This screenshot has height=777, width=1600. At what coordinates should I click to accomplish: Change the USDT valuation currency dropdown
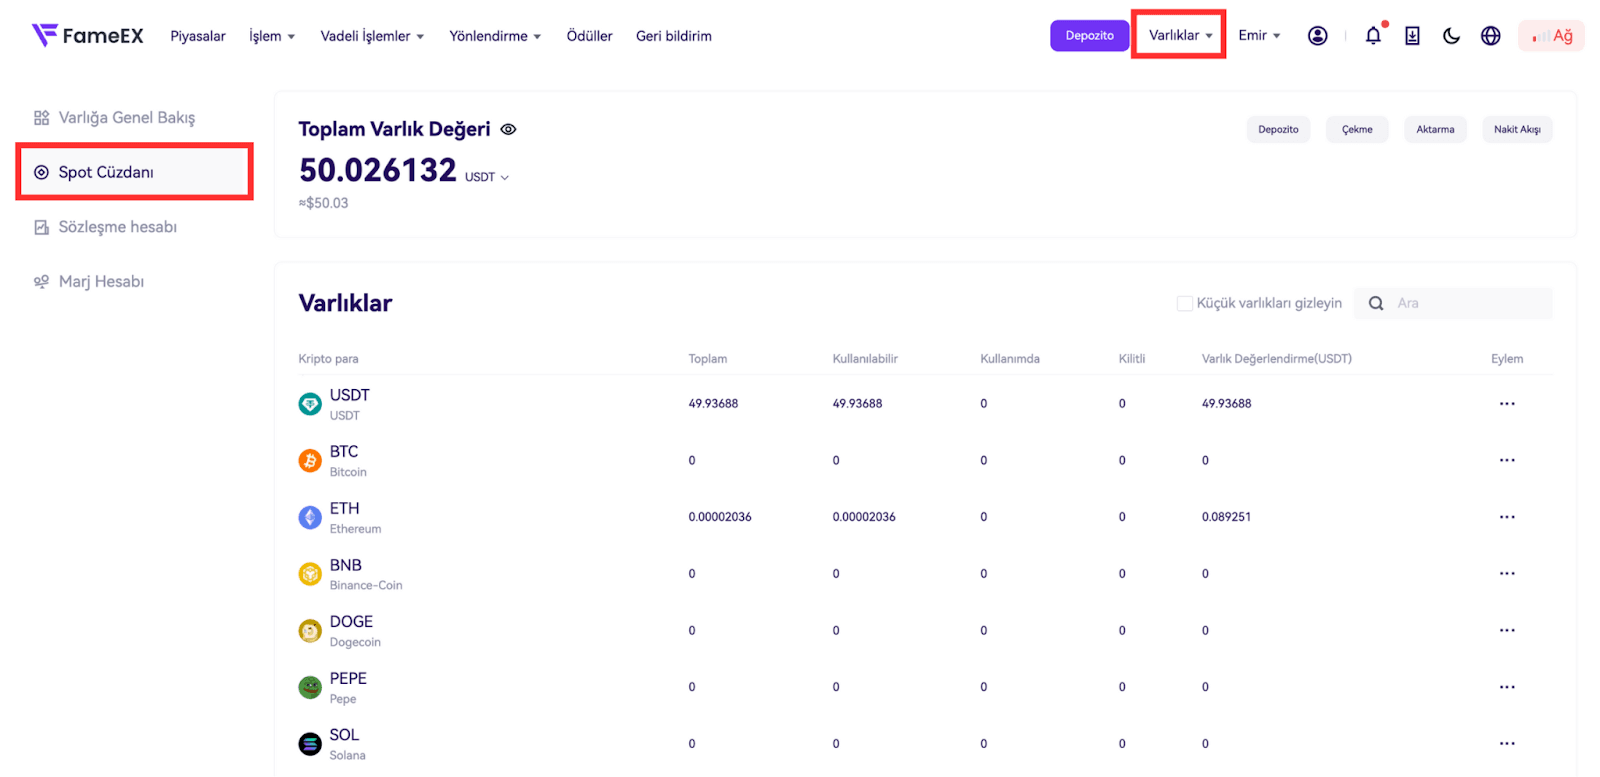[x=487, y=177]
